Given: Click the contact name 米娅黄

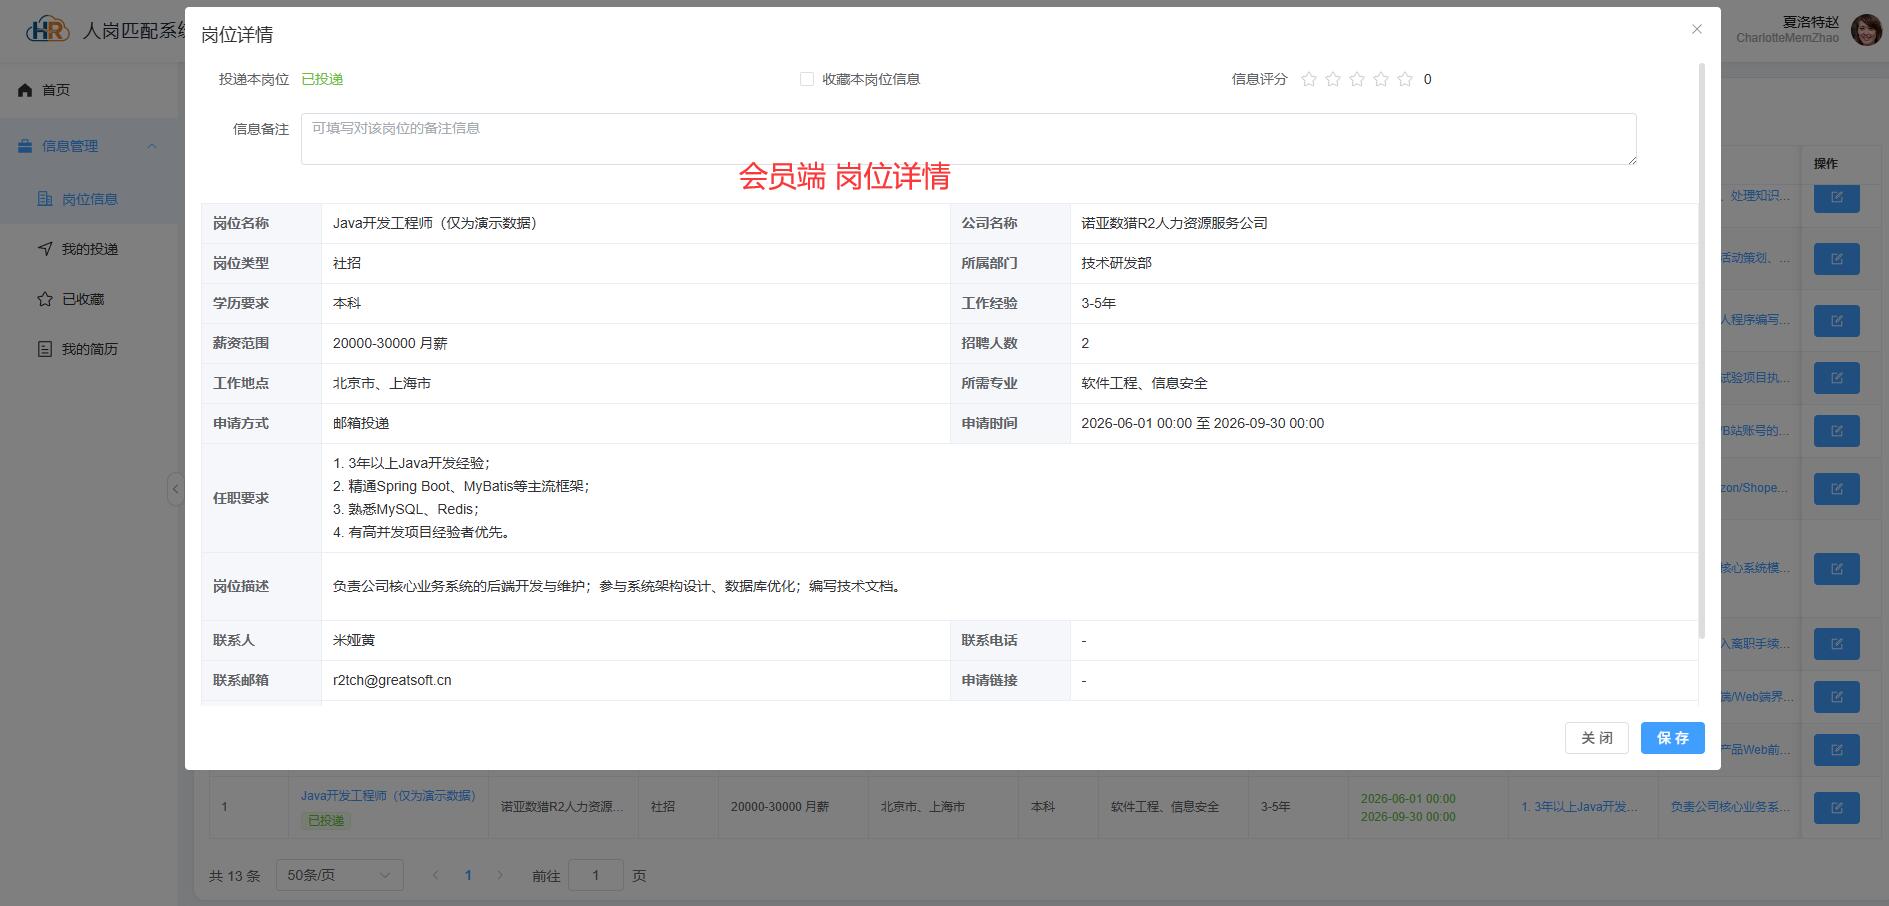Looking at the screenshot, I should tap(354, 640).
